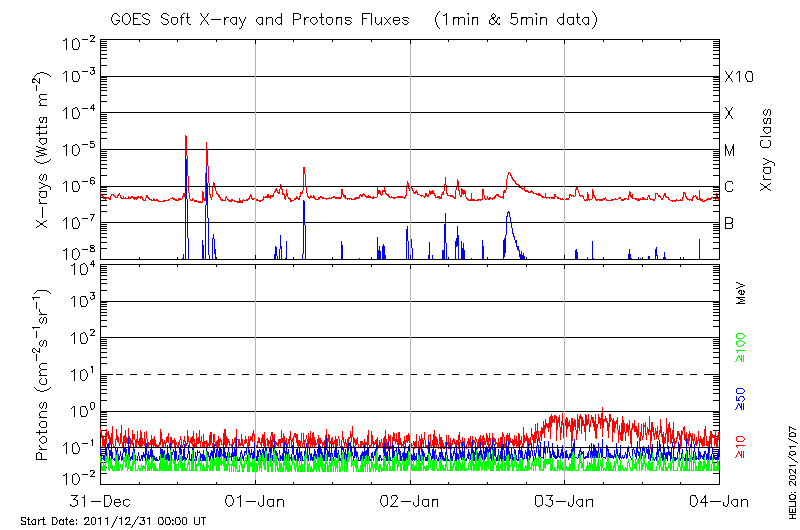
Task: Select the red '≥10' proton legend label
Action: pyautogui.click(x=741, y=447)
